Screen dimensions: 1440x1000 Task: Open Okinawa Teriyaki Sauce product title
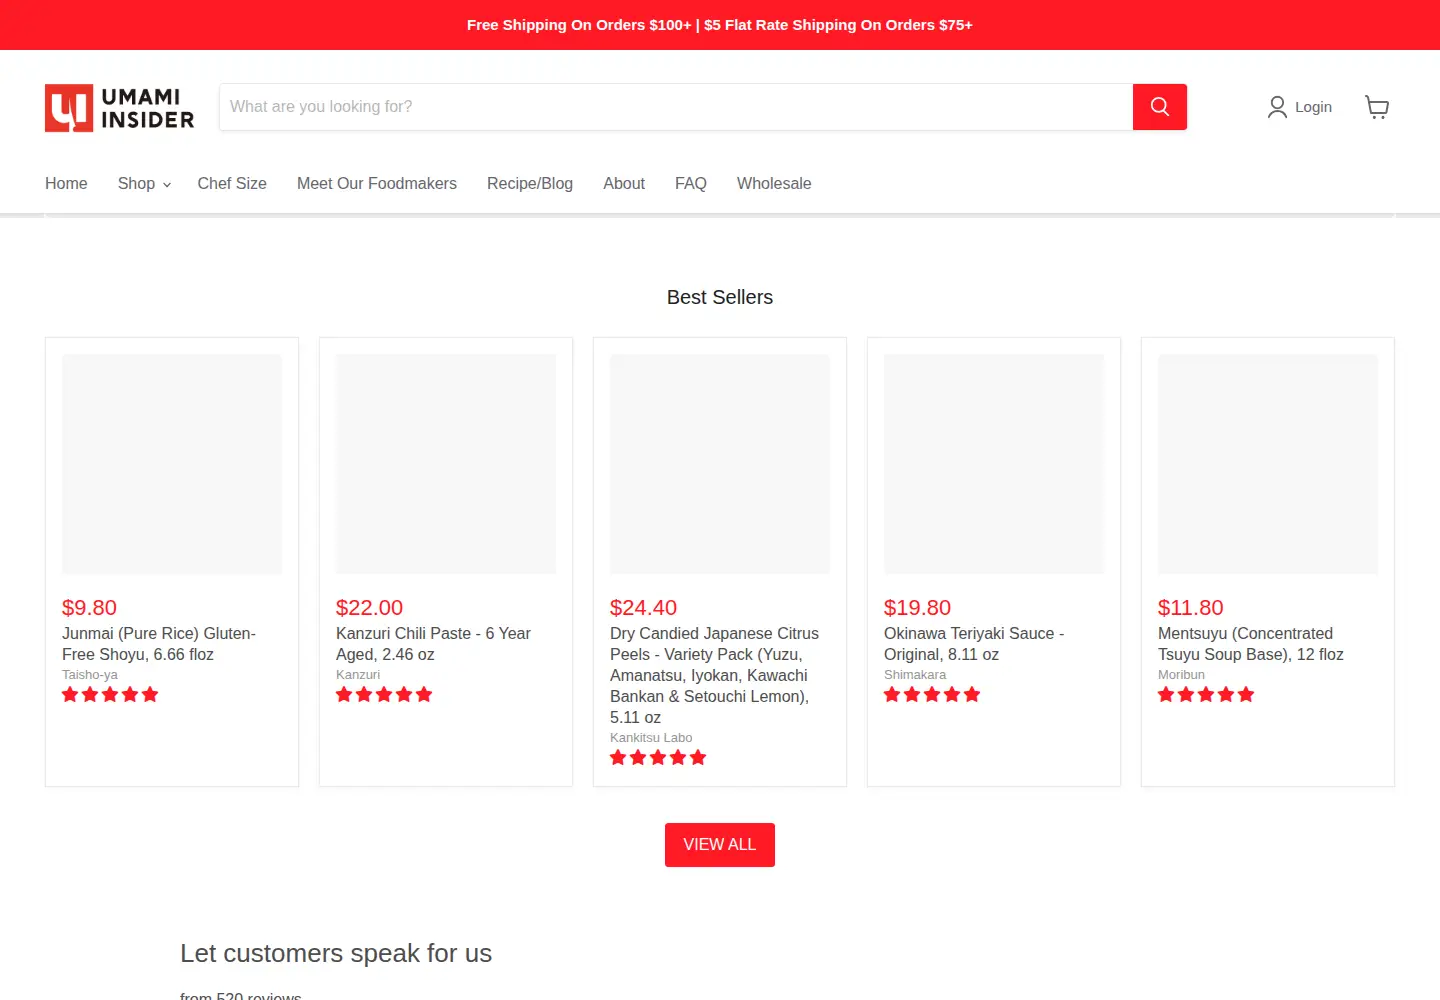pyautogui.click(x=974, y=644)
